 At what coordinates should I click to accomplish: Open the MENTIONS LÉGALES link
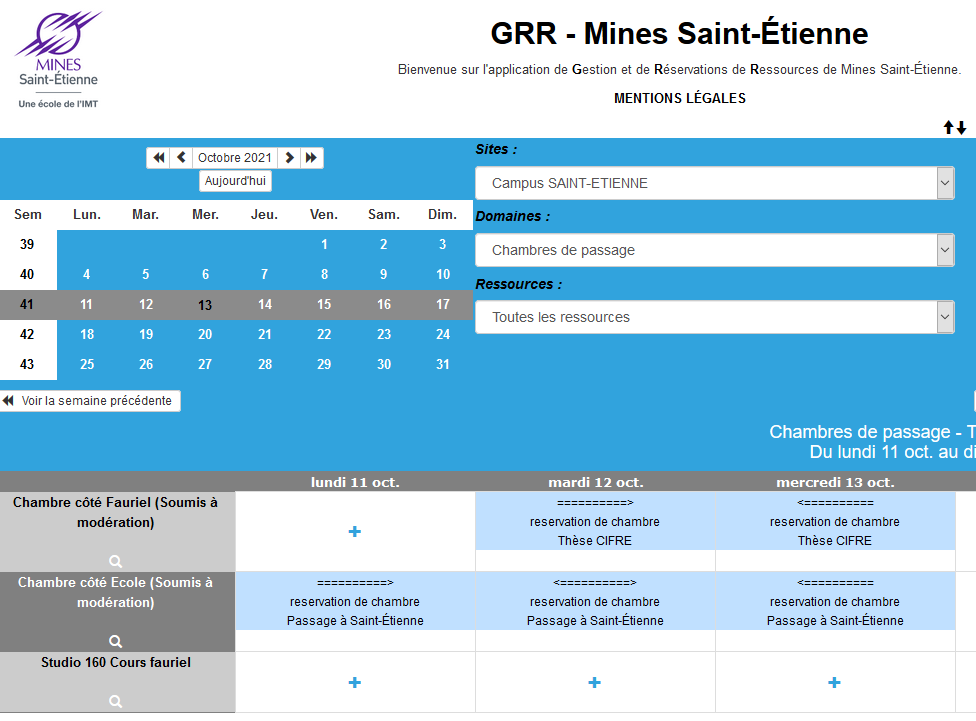tap(680, 98)
